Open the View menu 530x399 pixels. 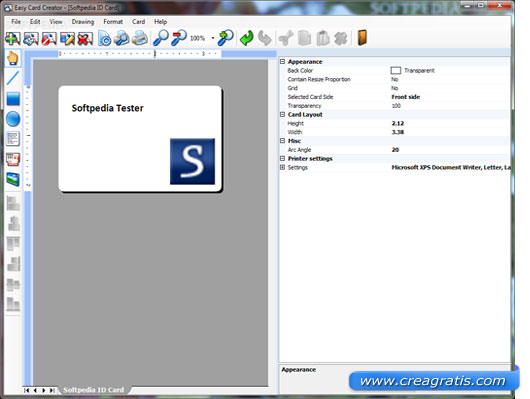tap(56, 22)
